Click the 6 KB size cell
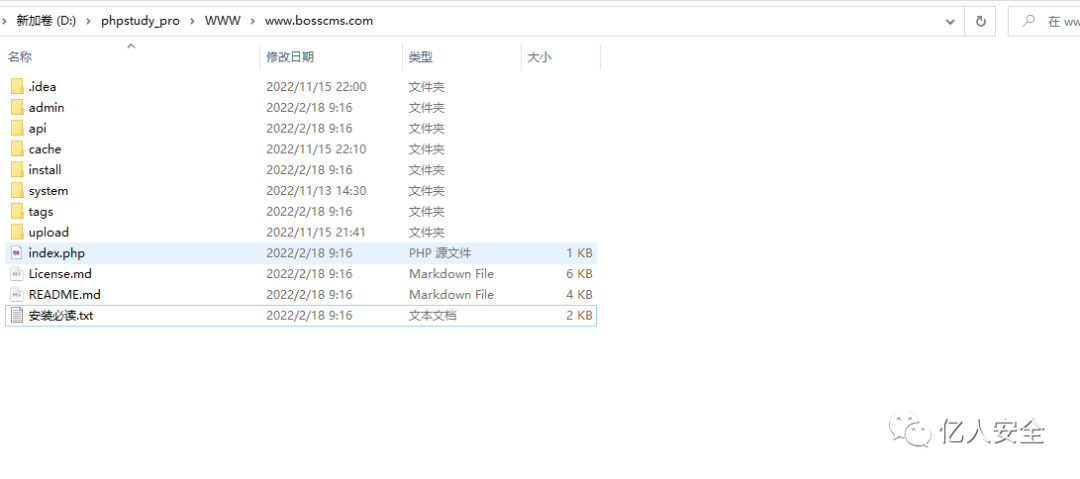The height and width of the screenshot is (479, 1080). tap(579, 274)
